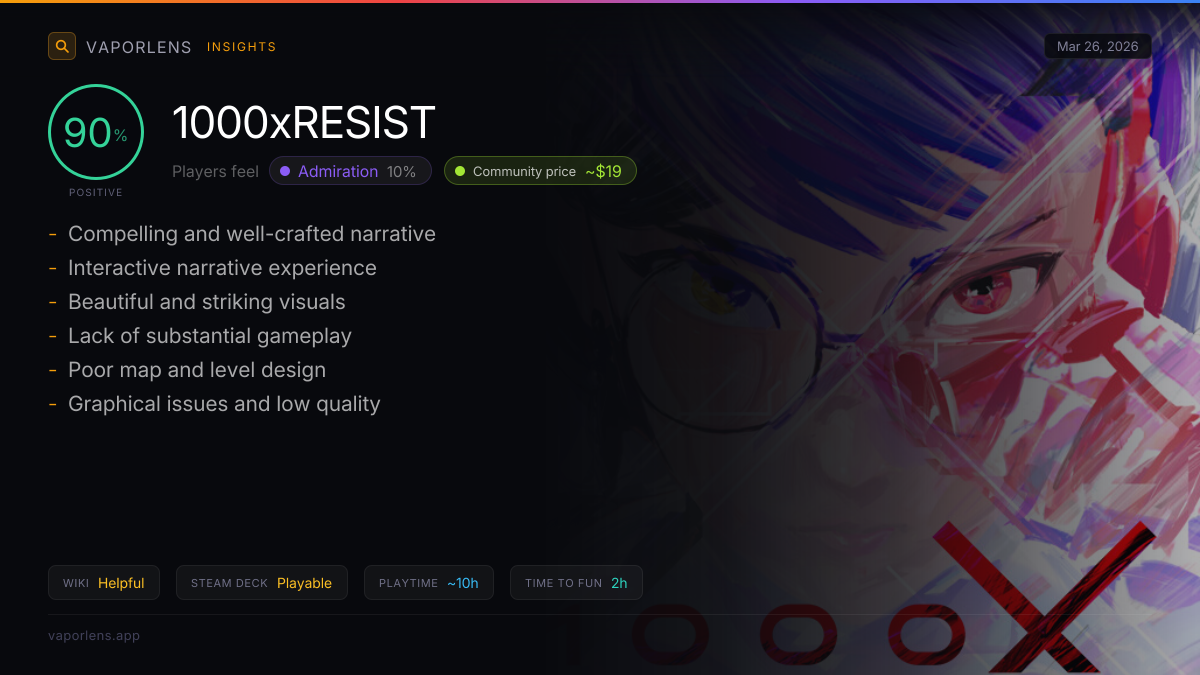1200x675 pixels.
Task: Select the 1000xRESIST game title
Action: [304, 123]
